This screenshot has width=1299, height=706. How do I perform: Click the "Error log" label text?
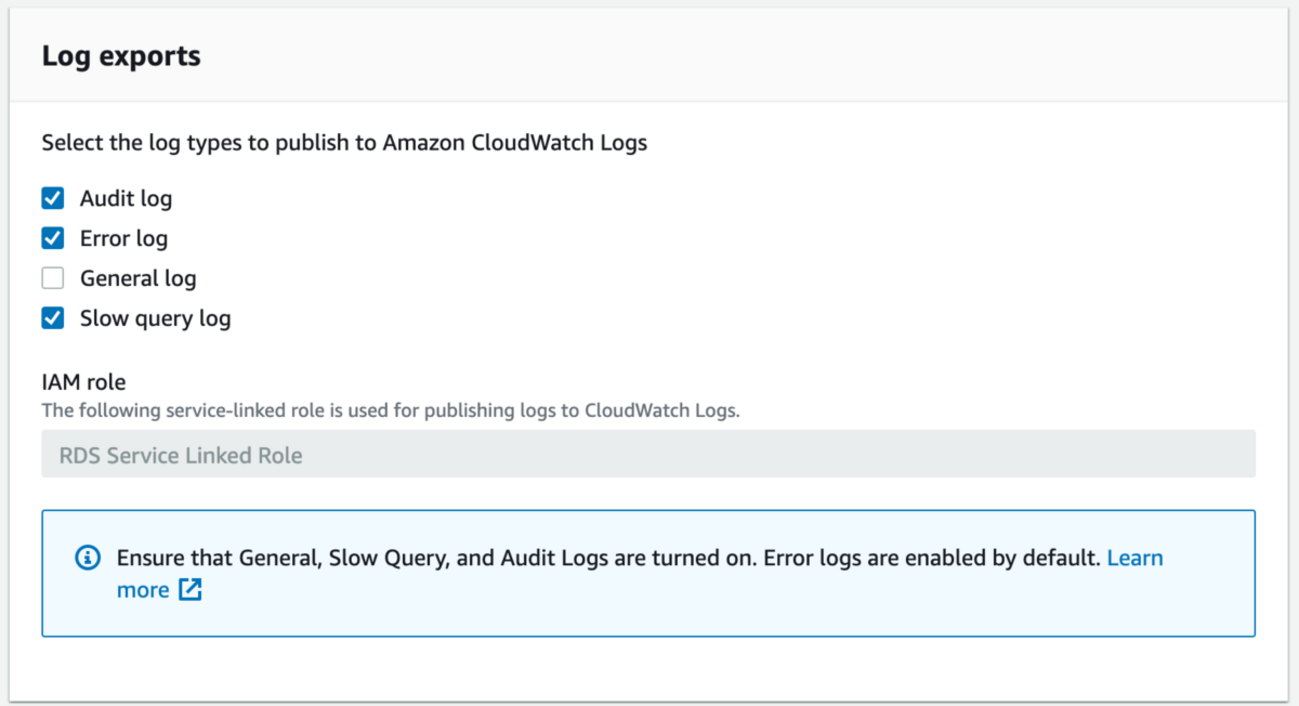click(x=124, y=239)
